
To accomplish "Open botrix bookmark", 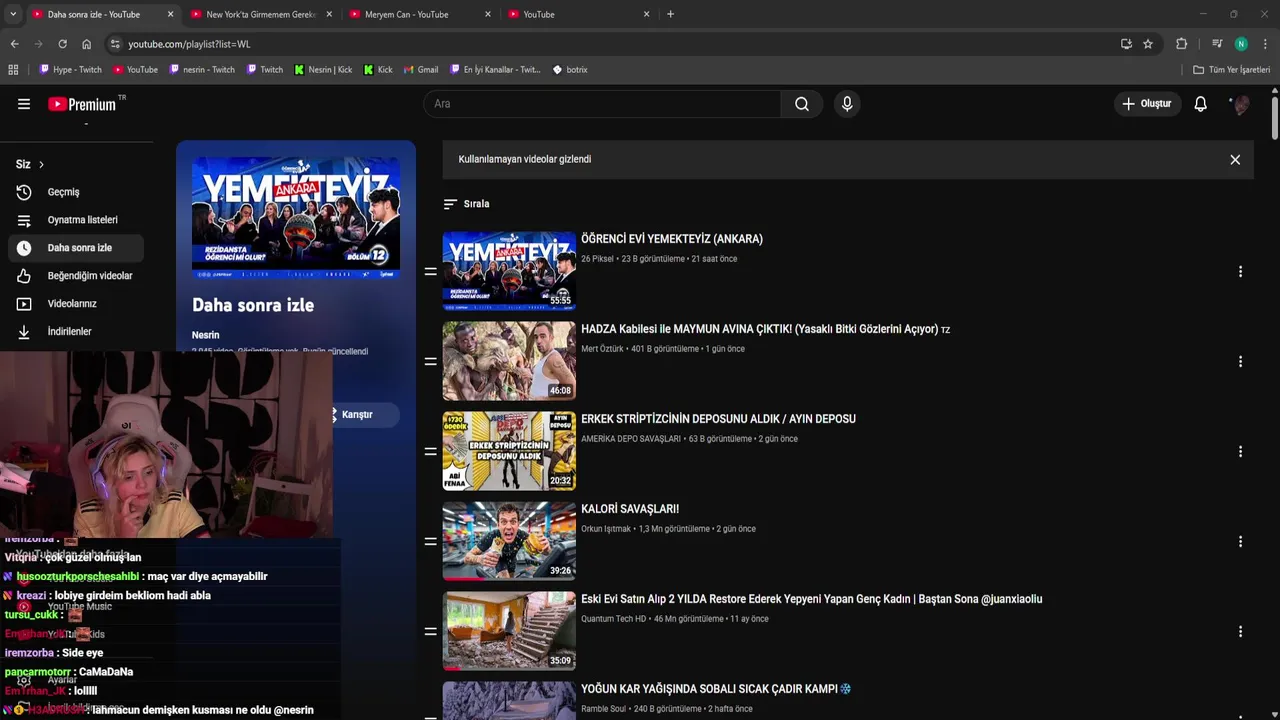I will tap(570, 70).
